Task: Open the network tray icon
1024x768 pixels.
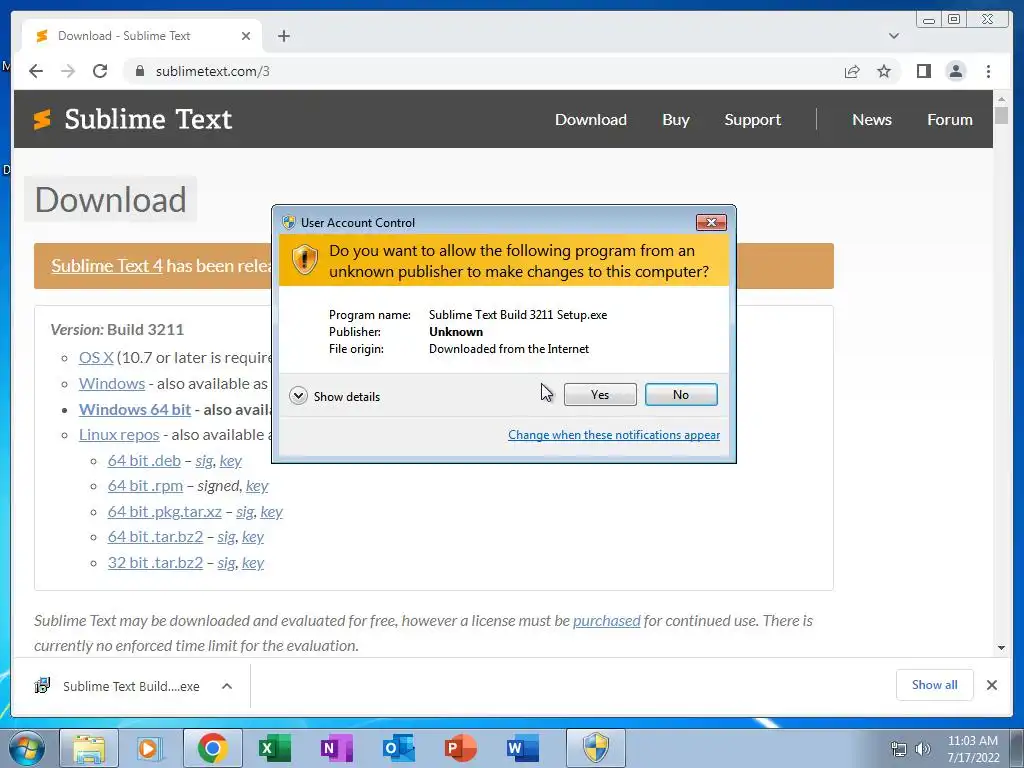Action: click(899, 748)
